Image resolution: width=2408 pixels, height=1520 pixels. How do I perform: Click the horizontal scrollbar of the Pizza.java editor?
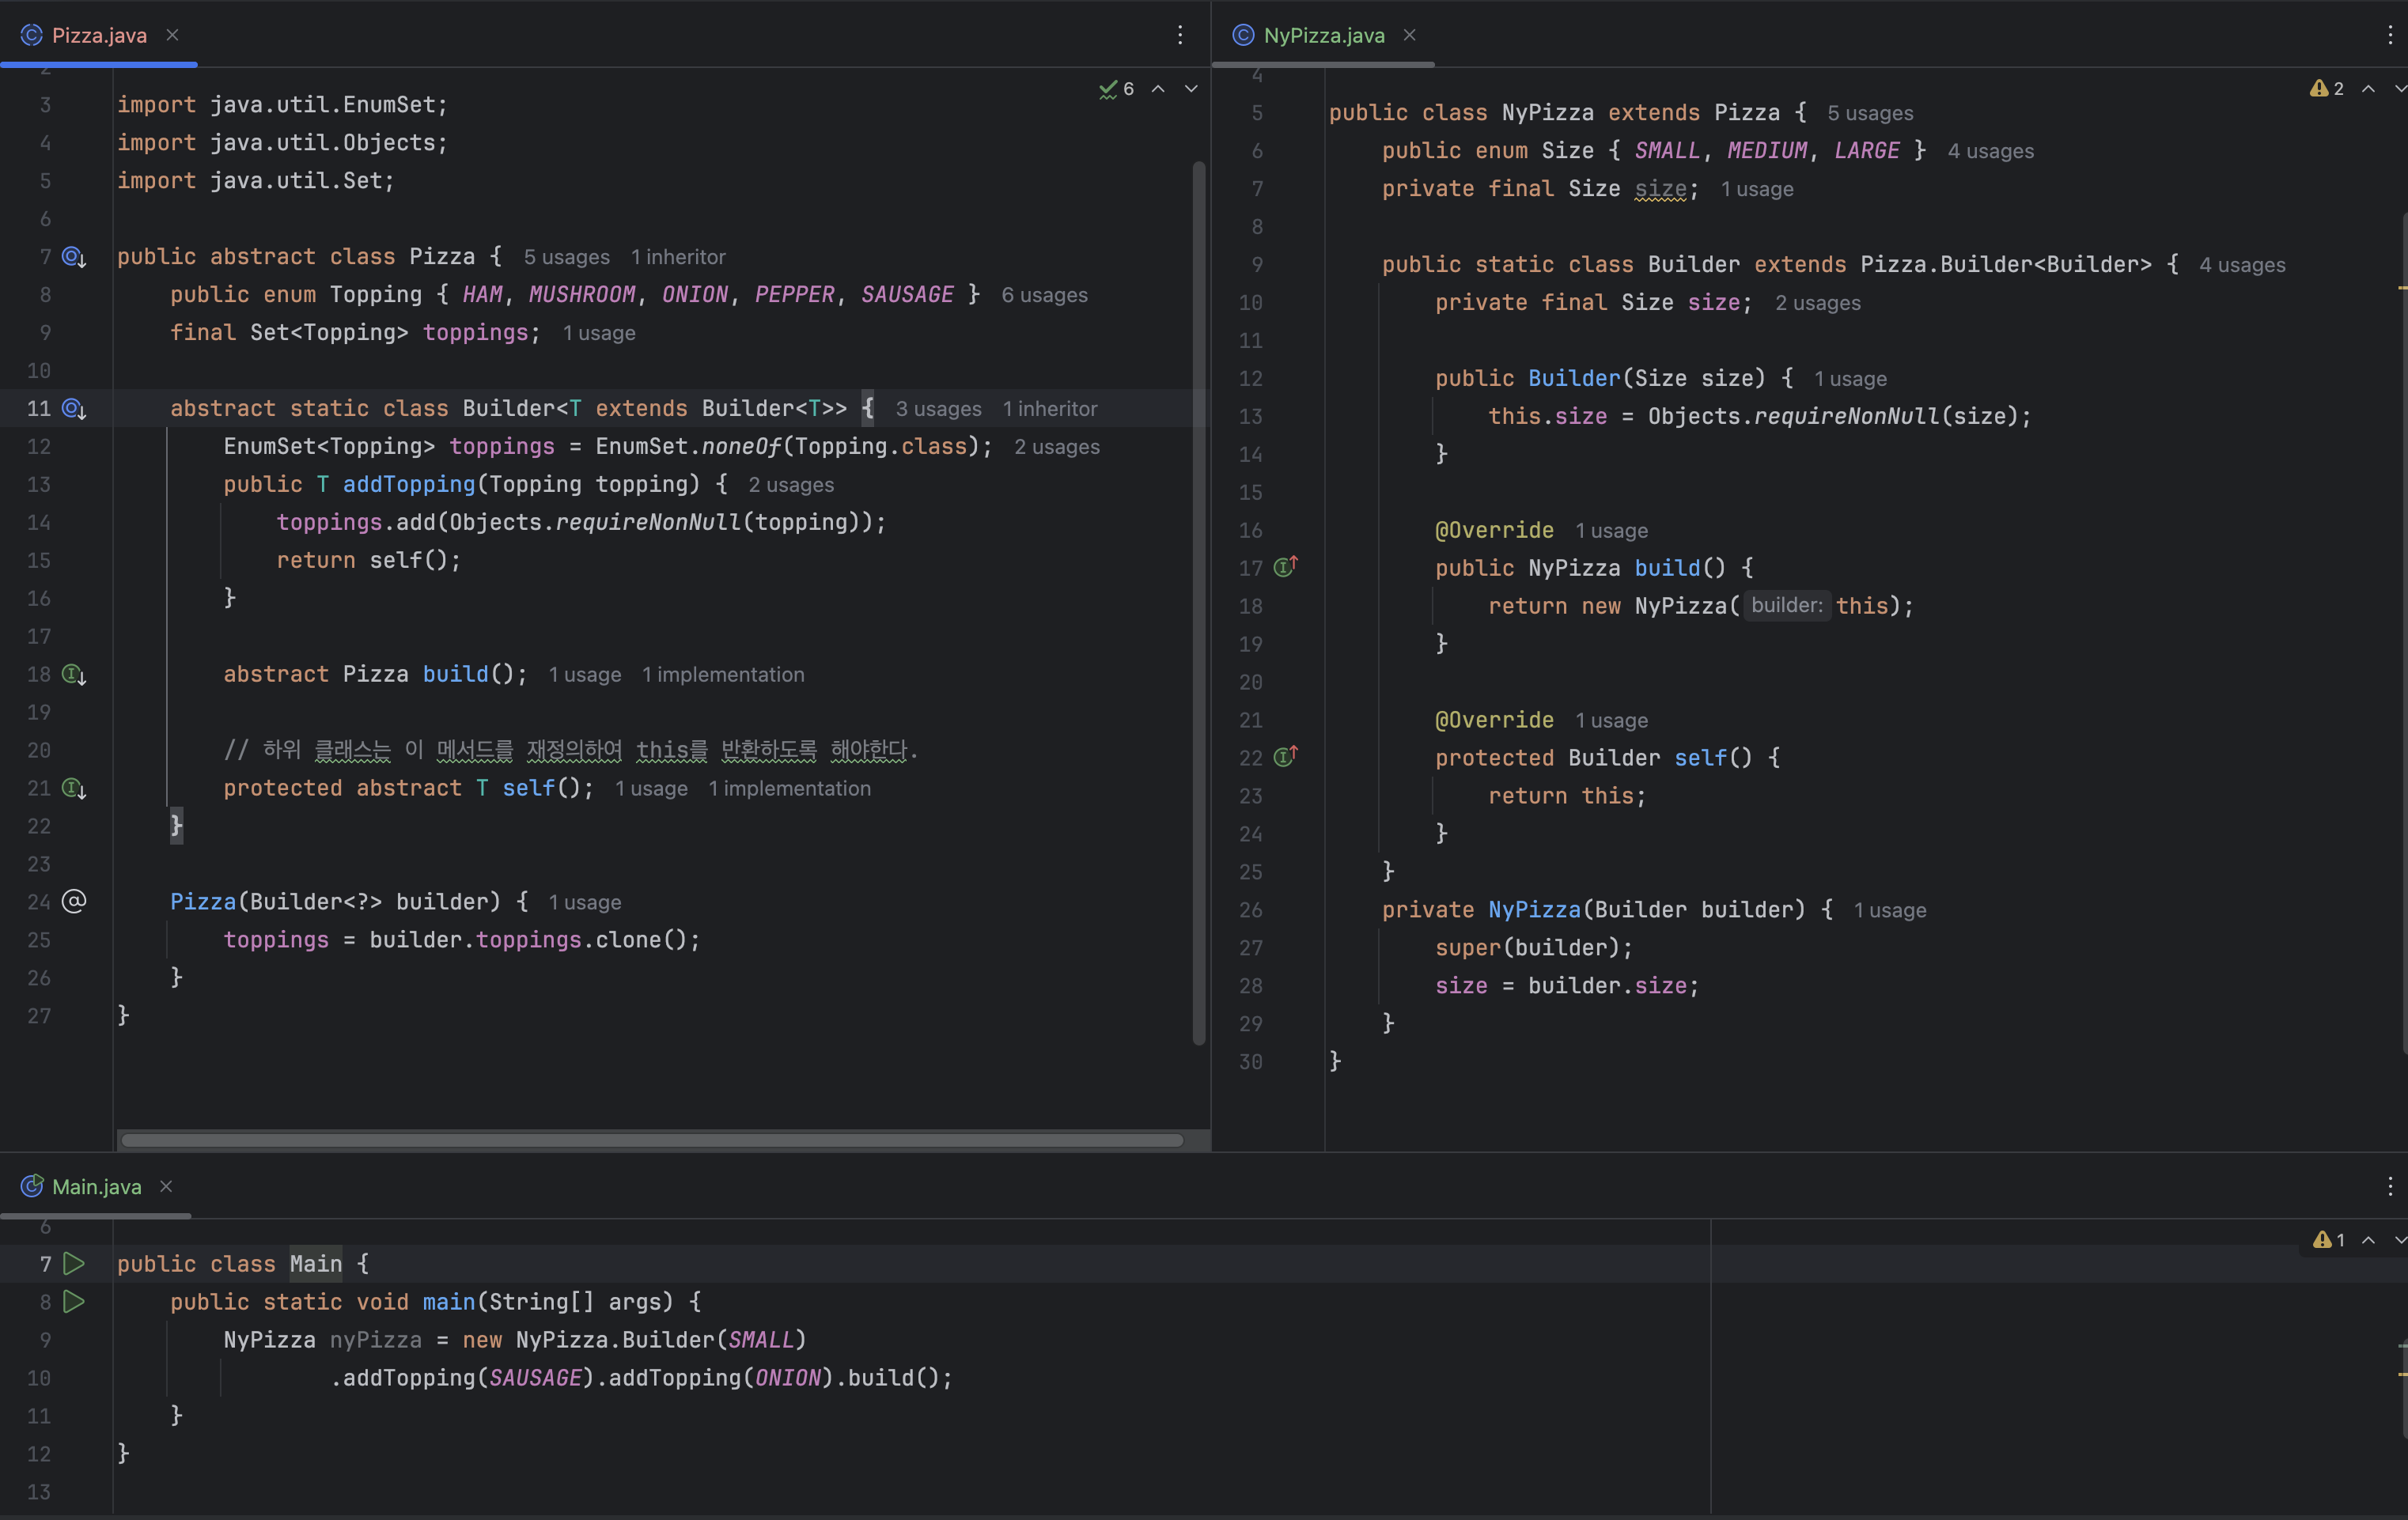(650, 1140)
